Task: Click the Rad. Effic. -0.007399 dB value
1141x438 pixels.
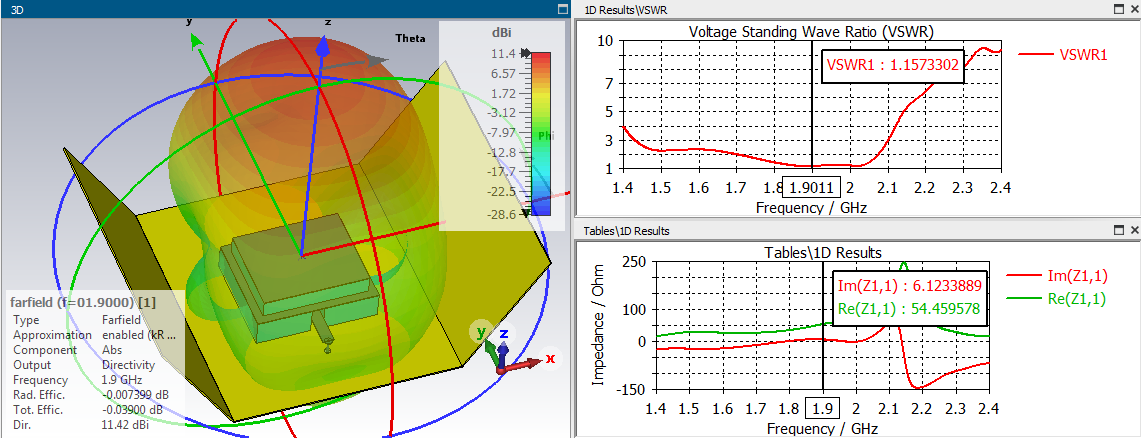Action: click(x=136, y=395)
